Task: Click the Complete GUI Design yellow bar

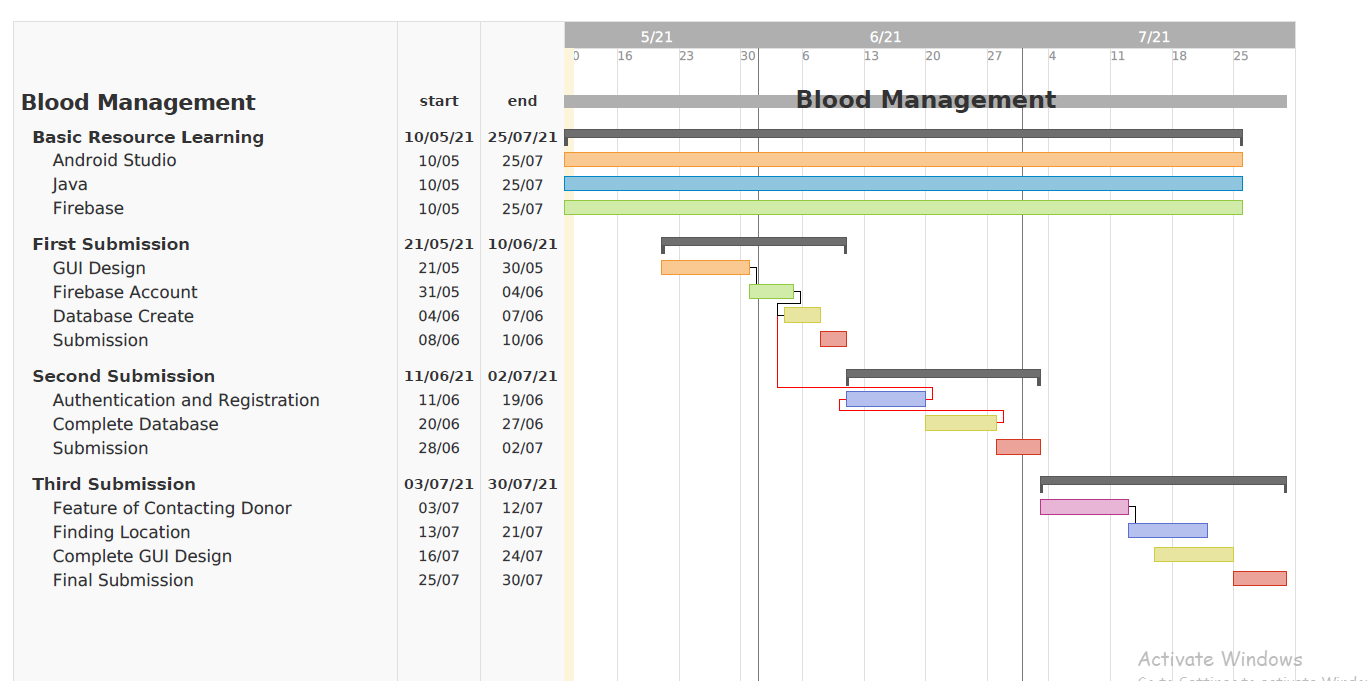Action: click(1193, 553)
